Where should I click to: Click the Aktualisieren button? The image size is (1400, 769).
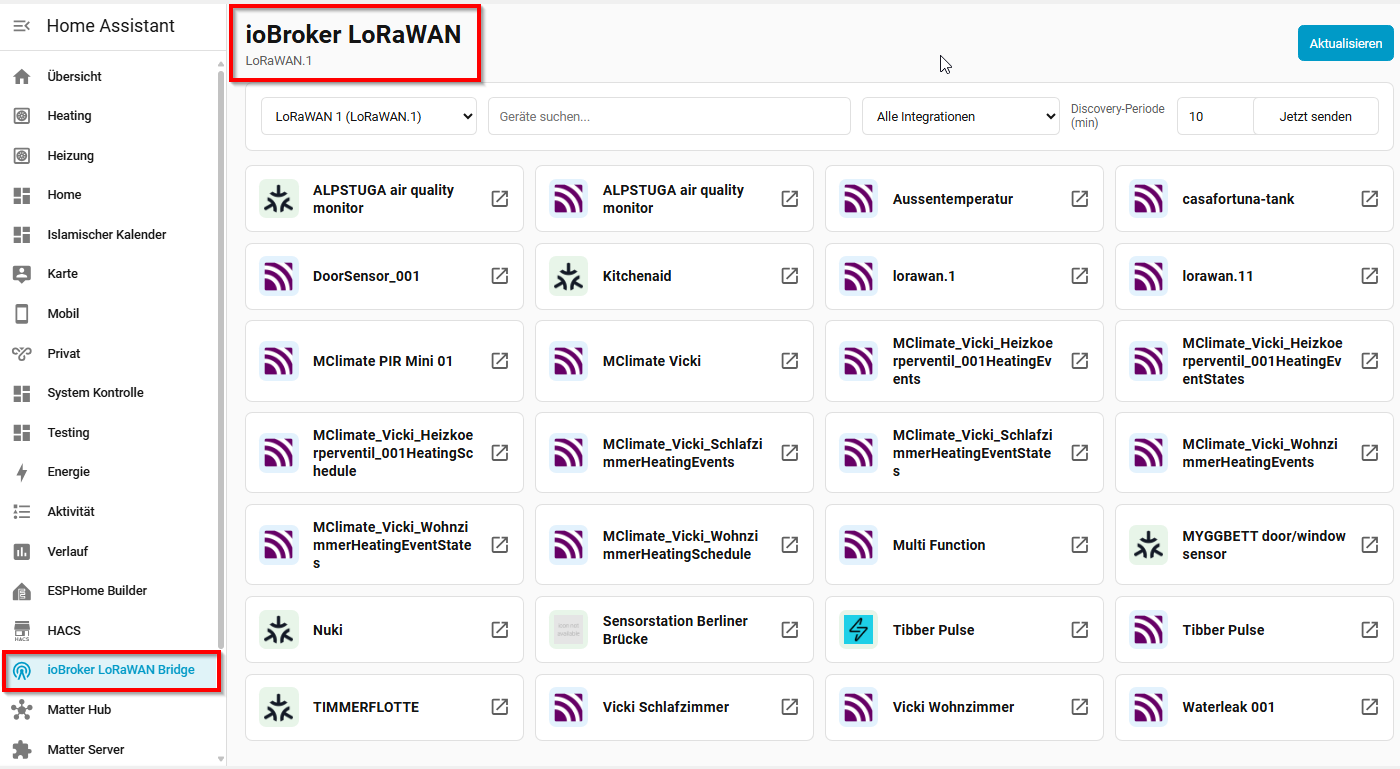coord(1345,44)
